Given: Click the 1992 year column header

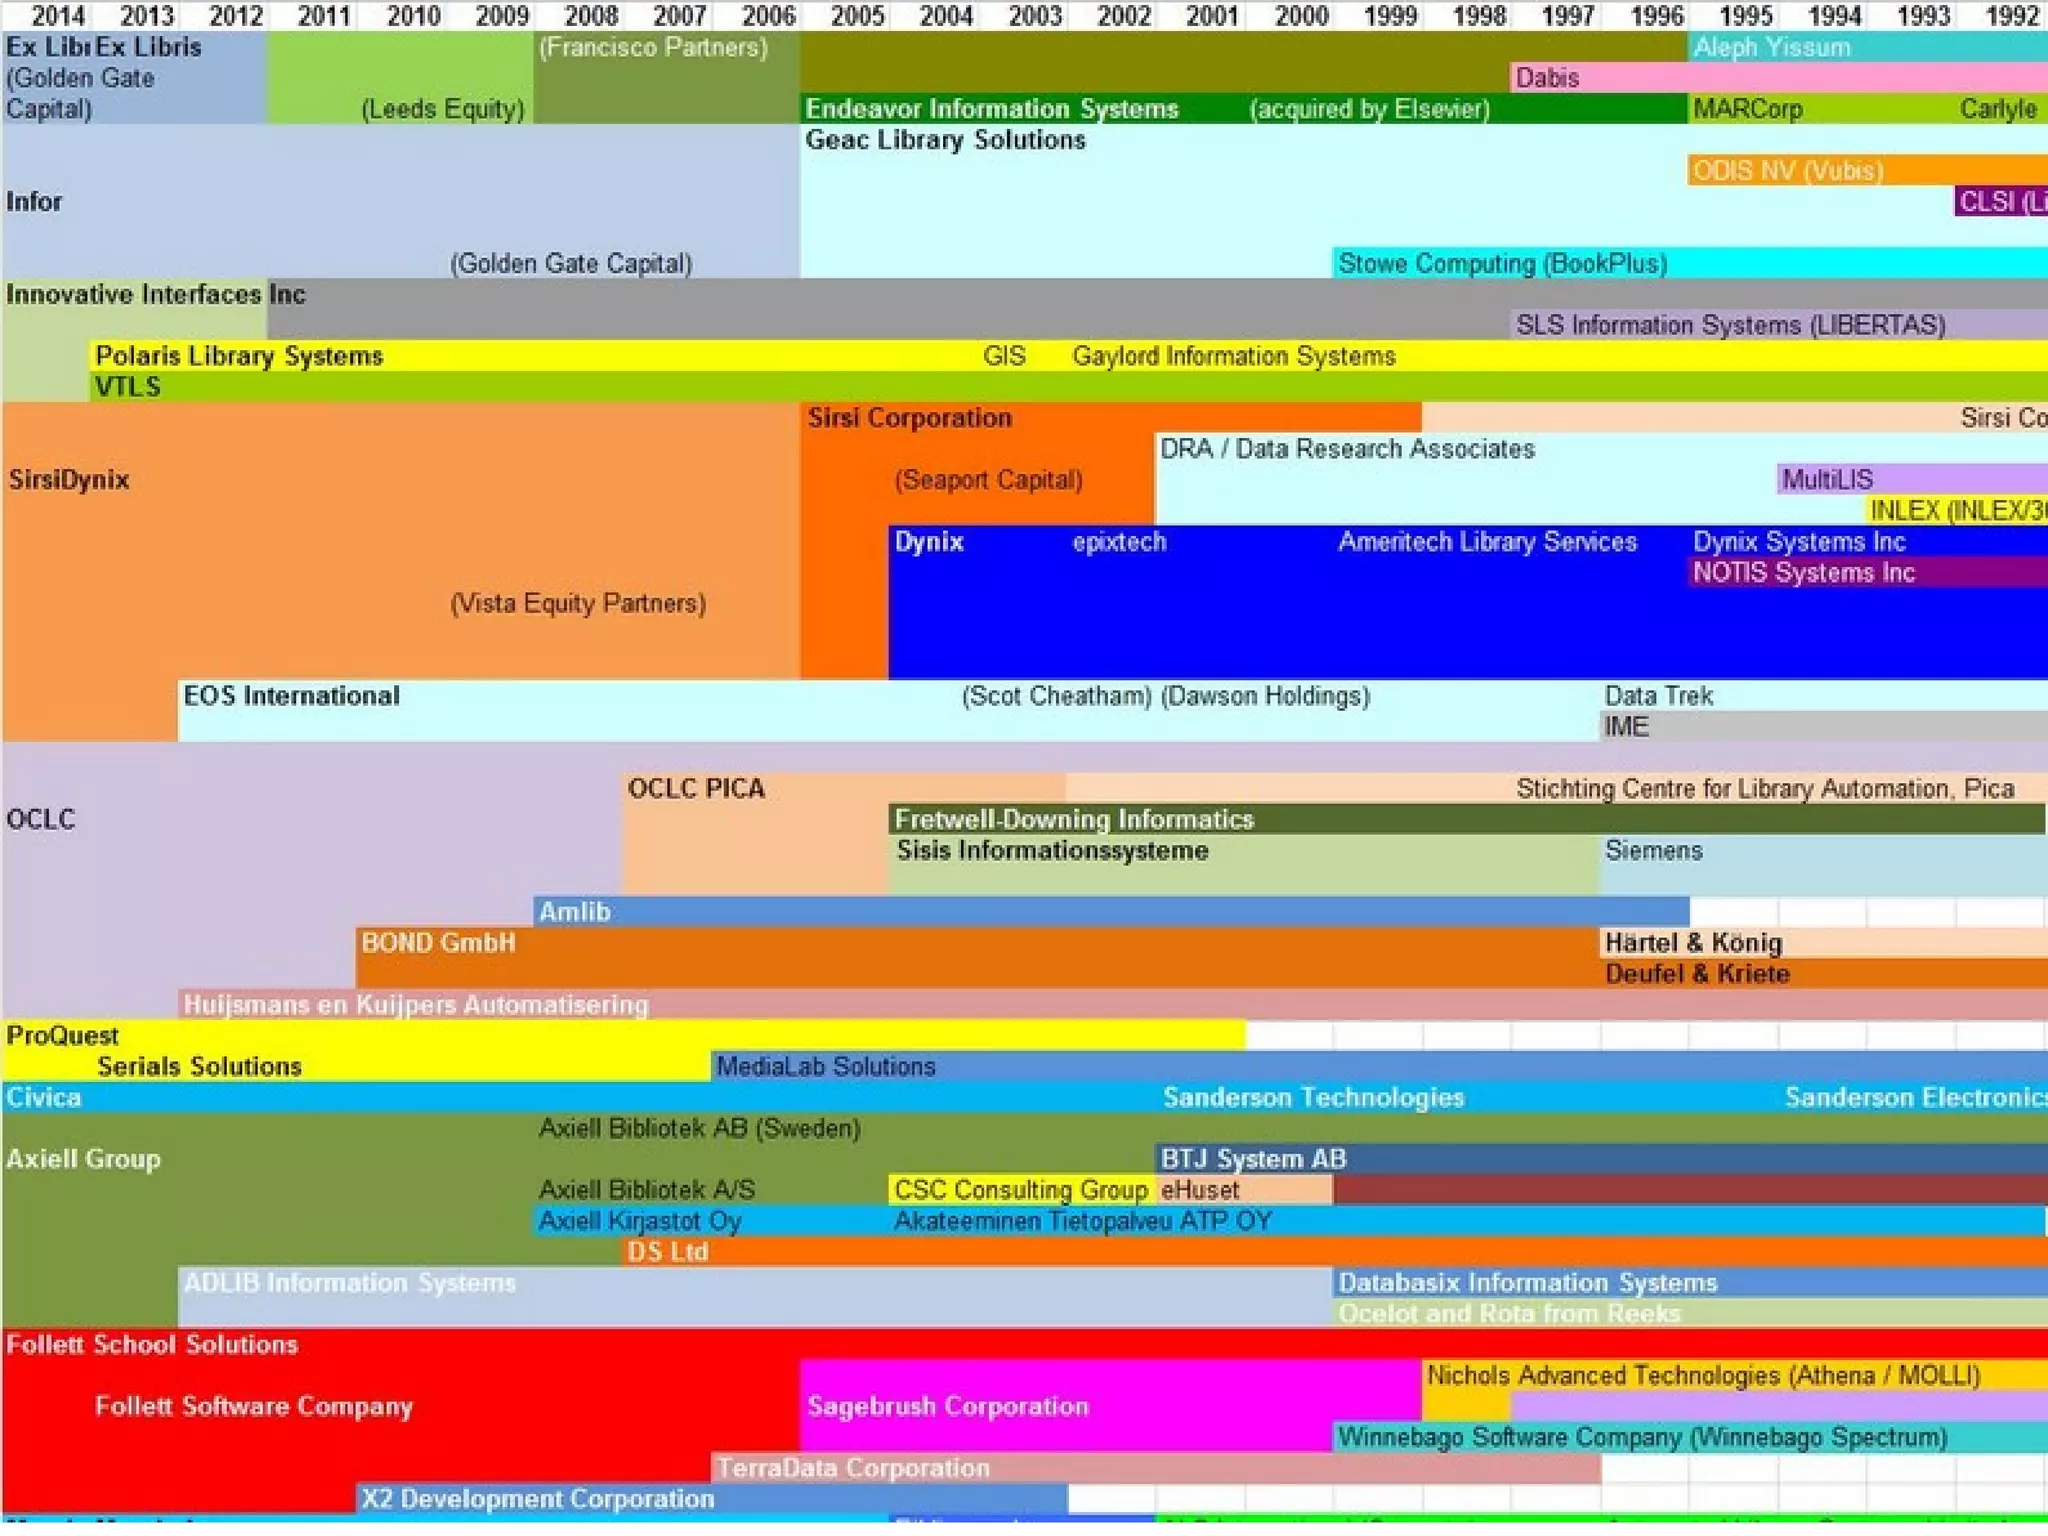Looking at the screenshot, I should tap(2011, 16).
